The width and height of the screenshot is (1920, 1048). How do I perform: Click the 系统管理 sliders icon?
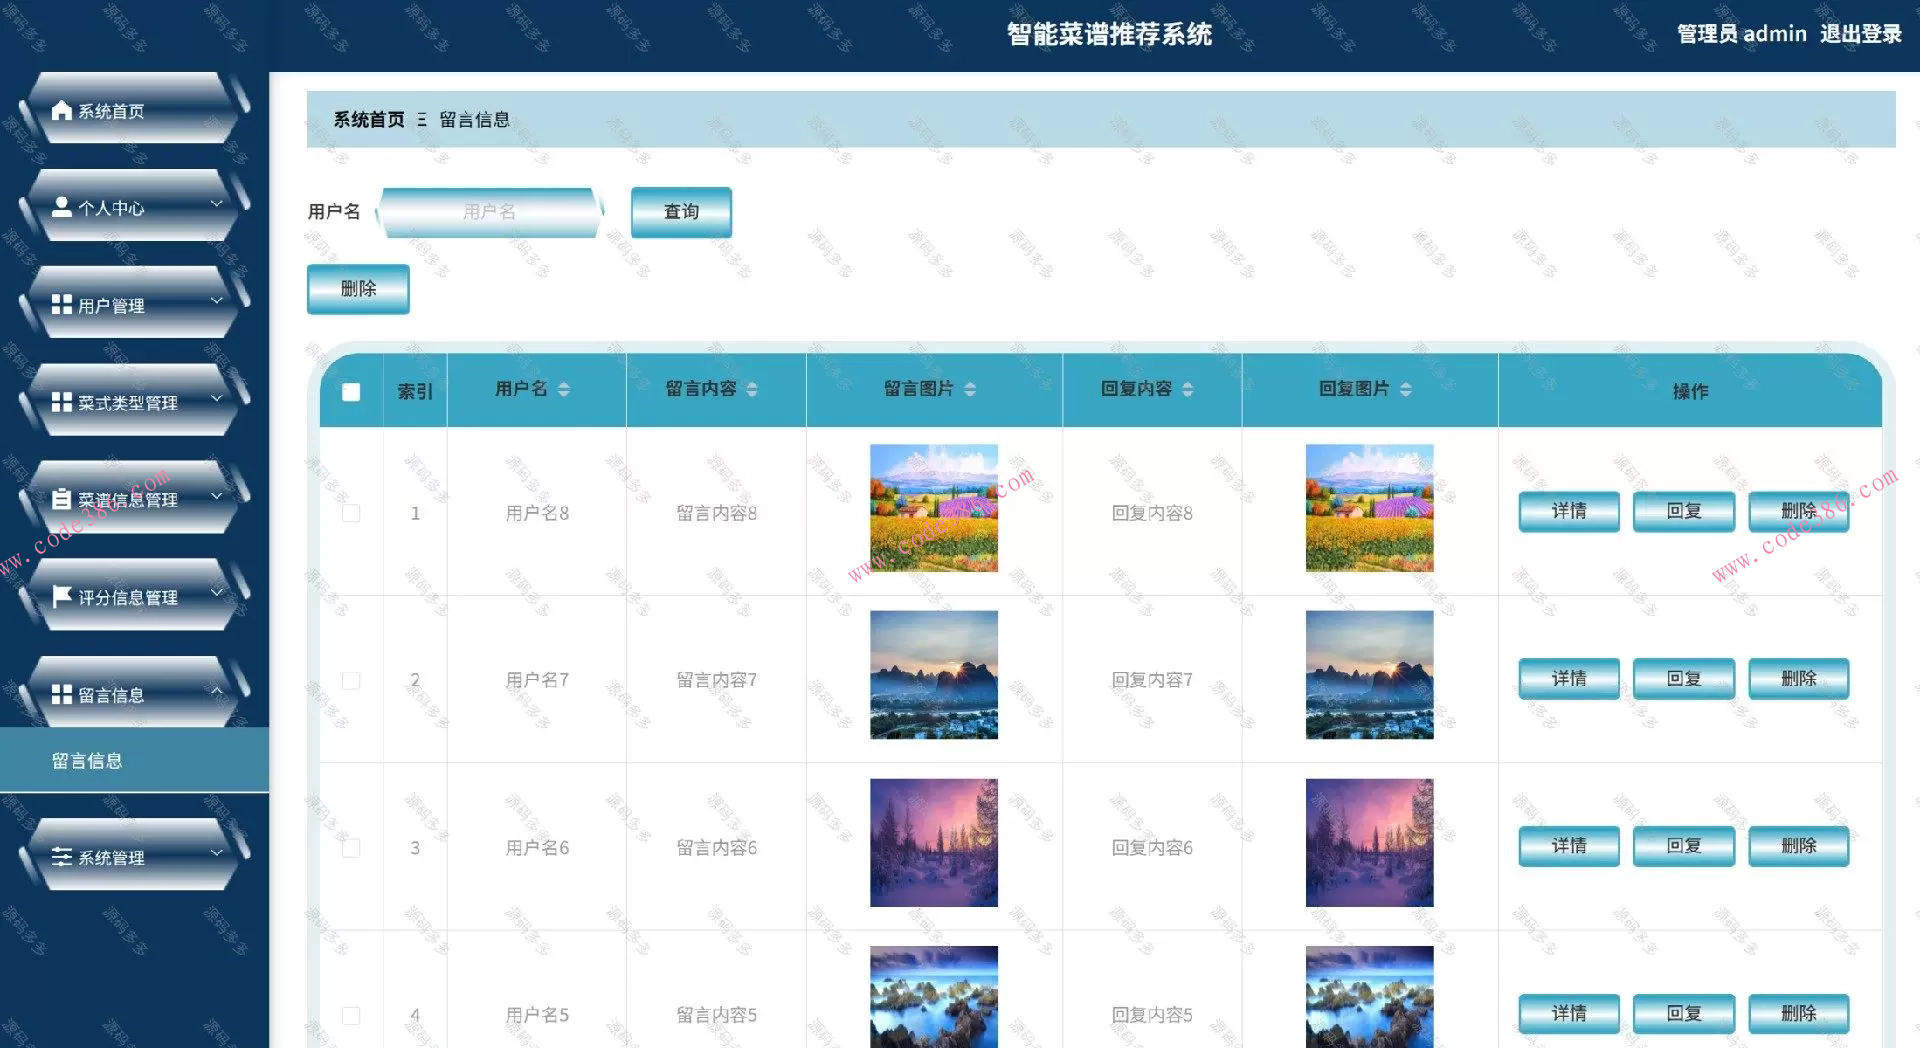pyautogui.click(x=62, y=856)
